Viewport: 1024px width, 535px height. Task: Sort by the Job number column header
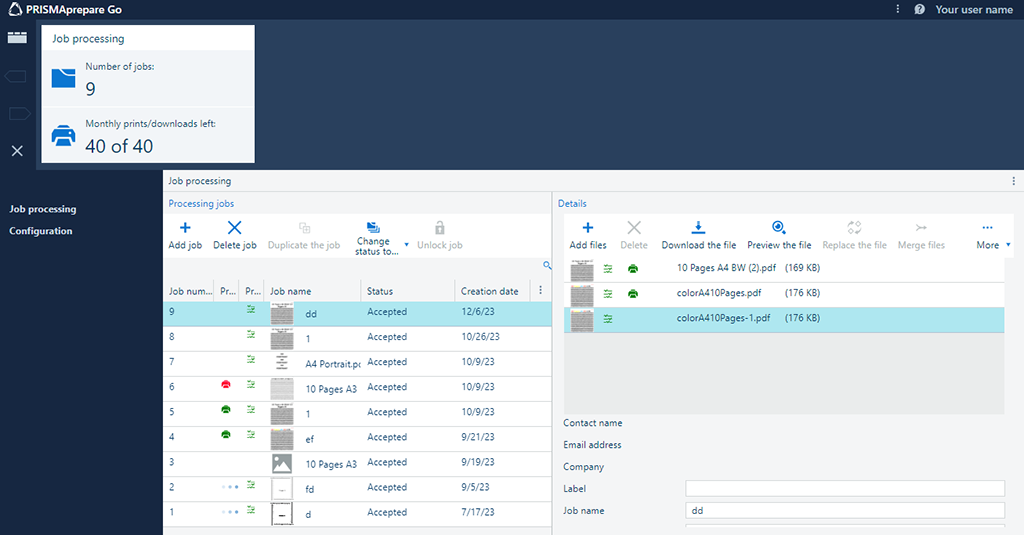(191, 291)
